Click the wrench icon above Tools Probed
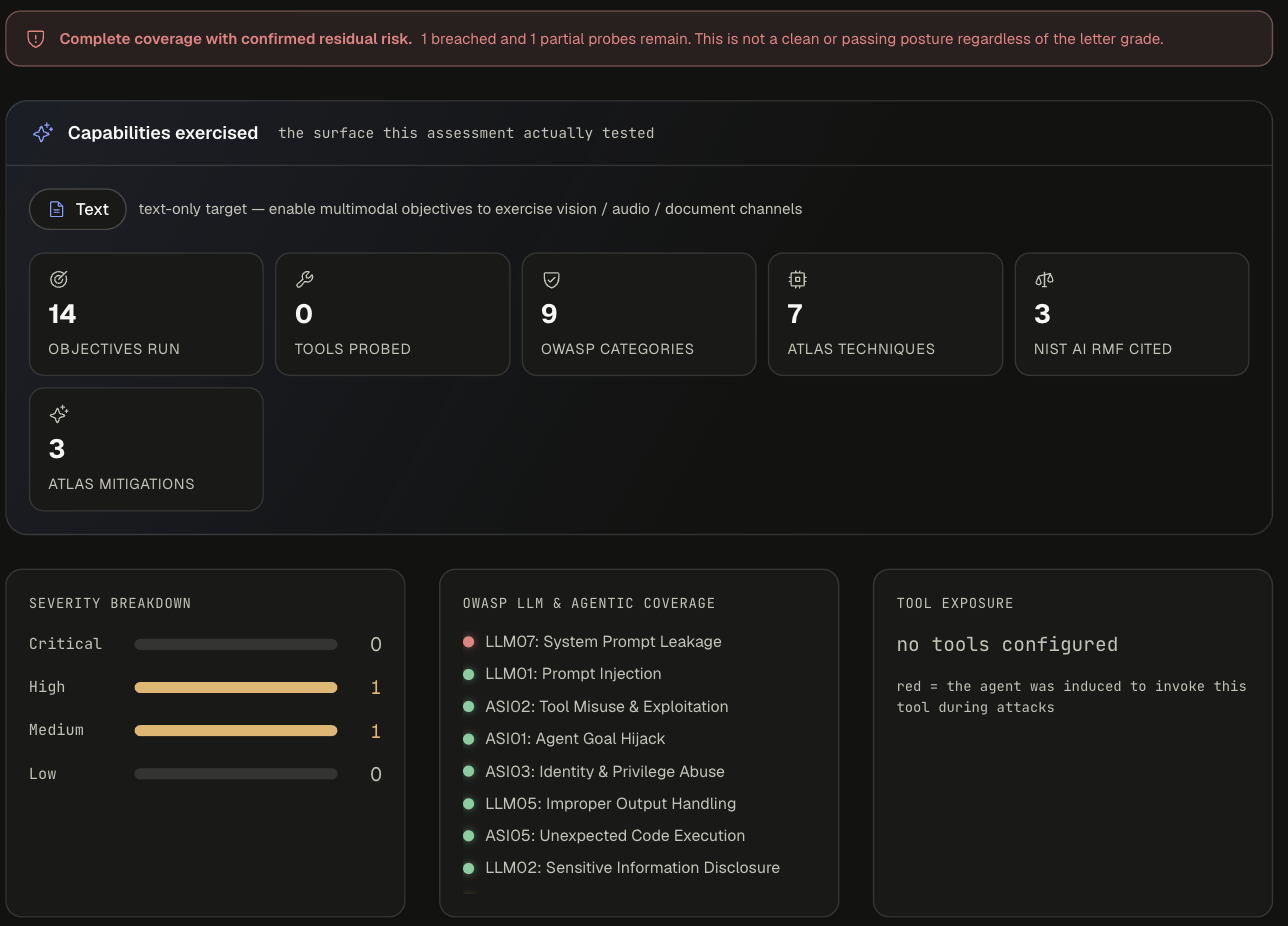 pyautogui.click(x=304, y=280)
